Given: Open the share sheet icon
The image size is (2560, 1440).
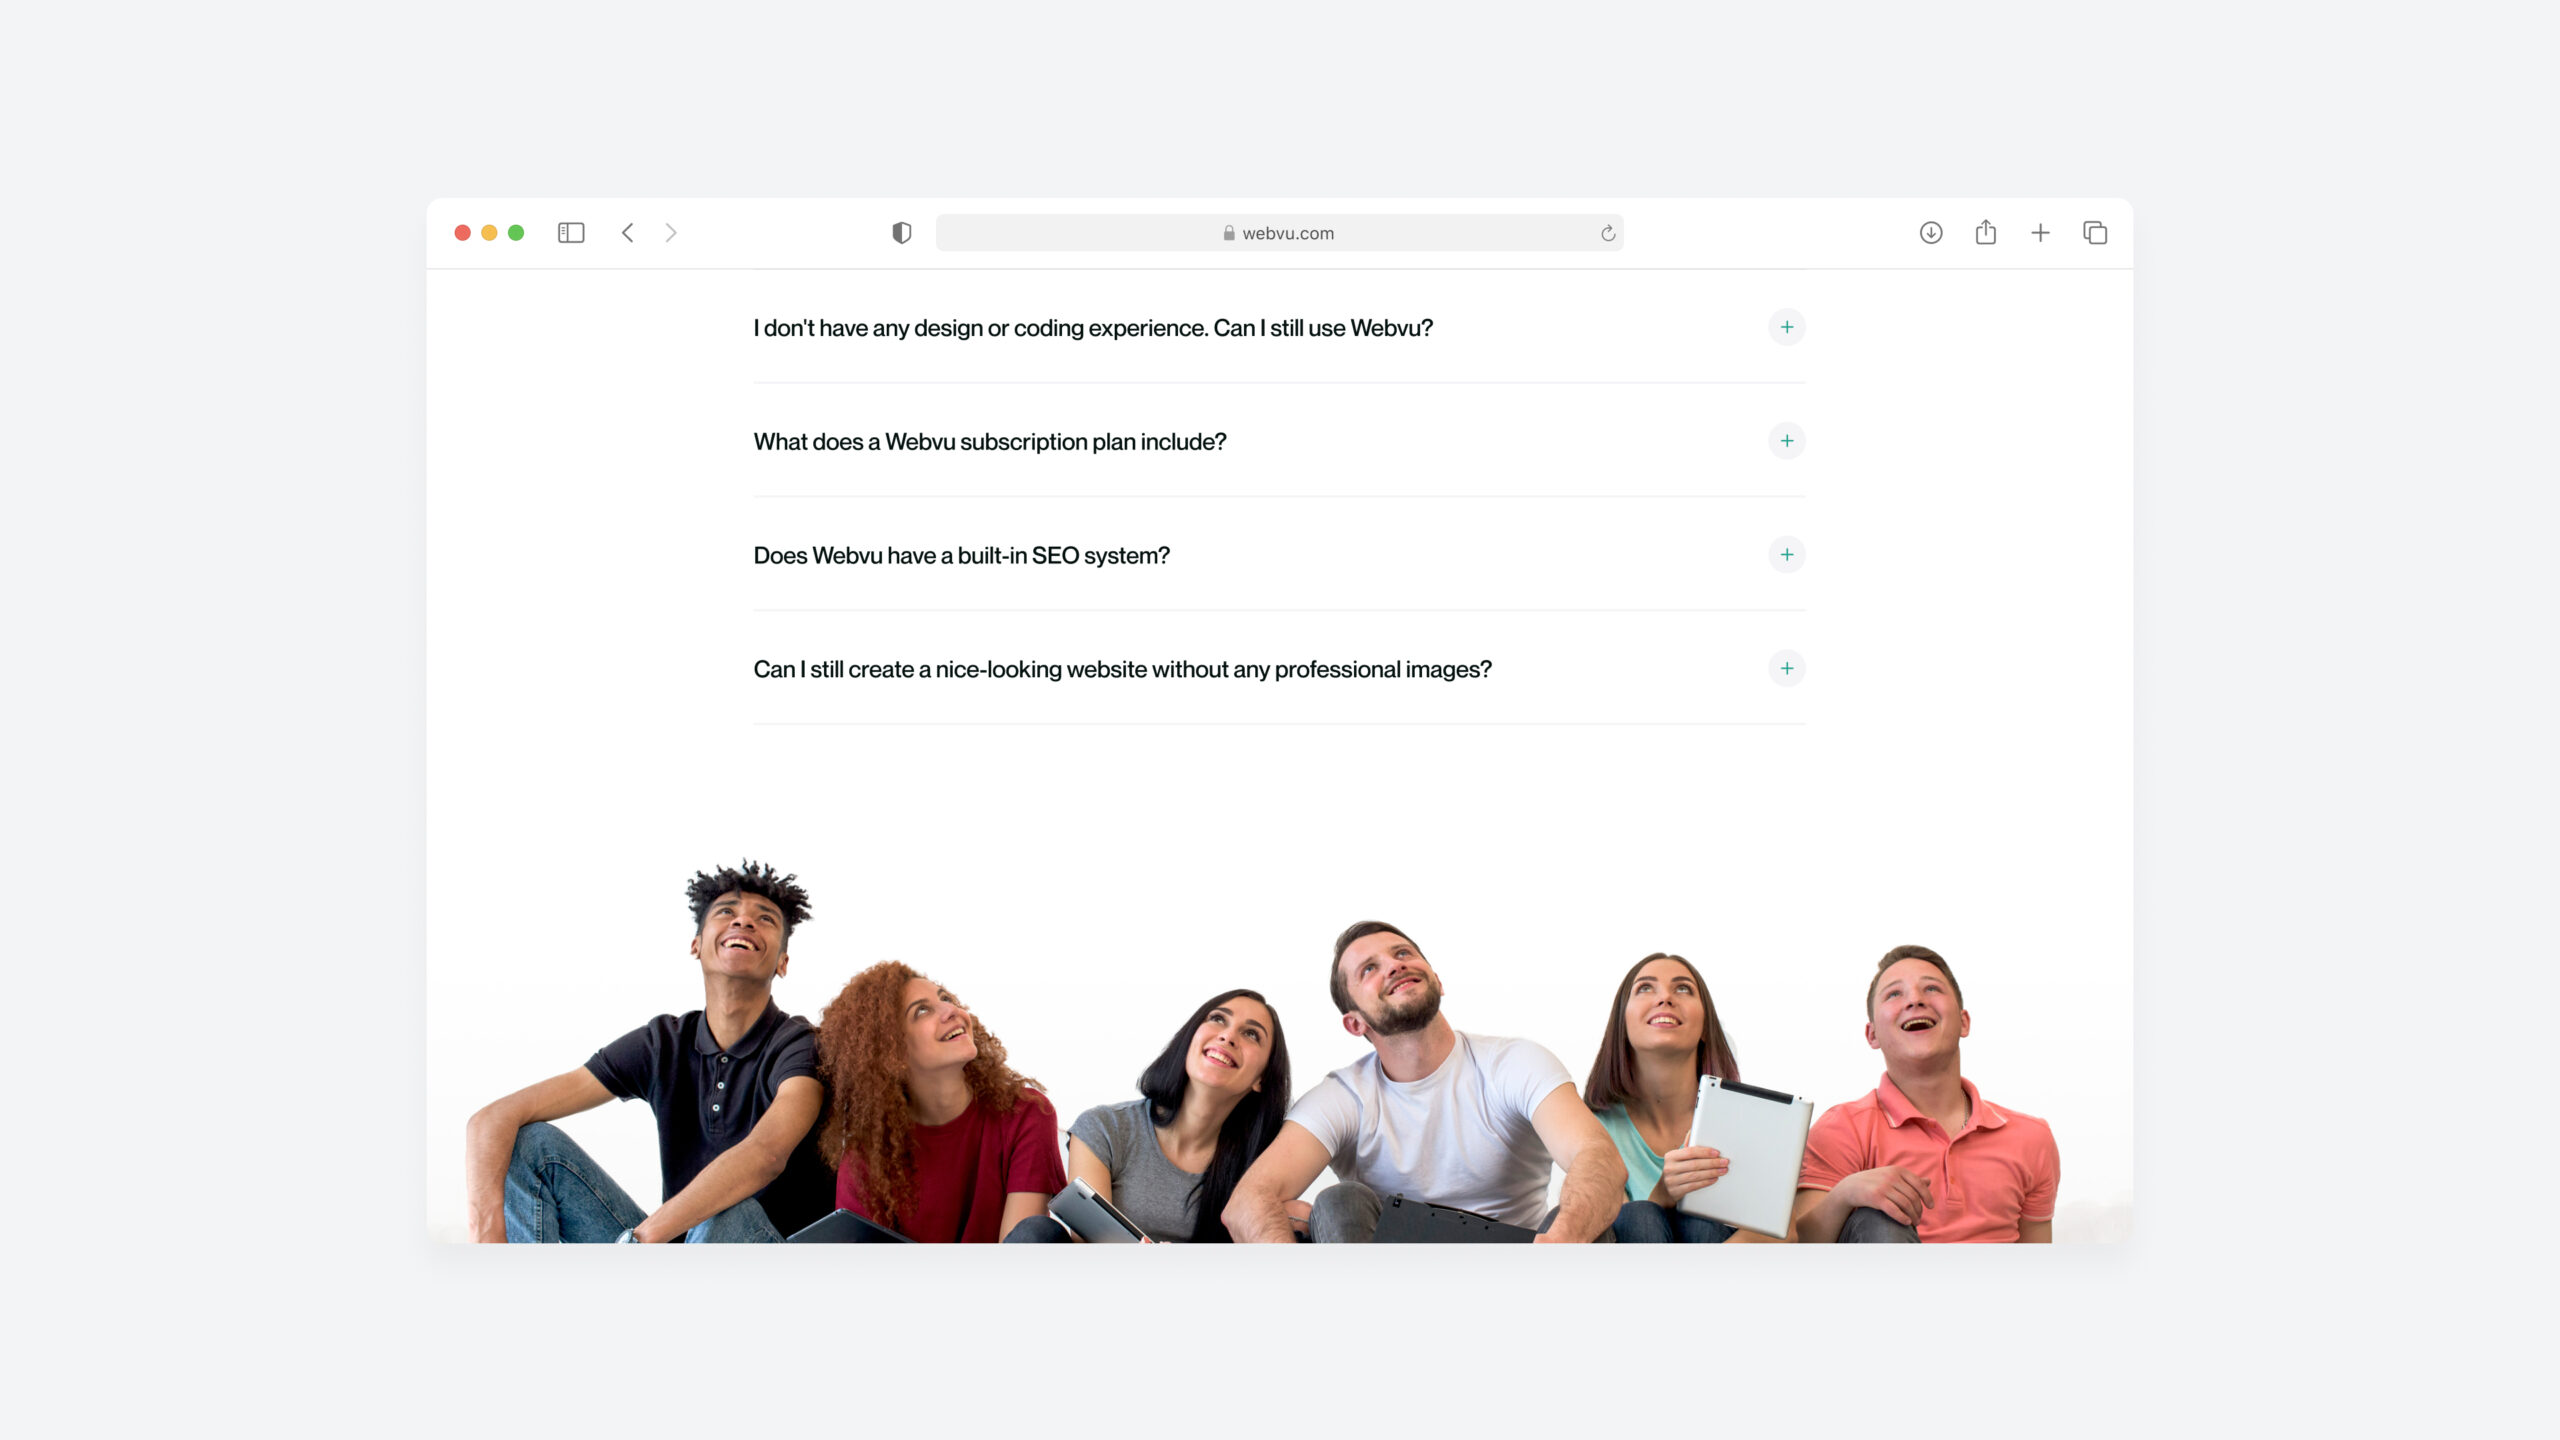Looking at the screenshot, I should click(x=1986, y=233).
